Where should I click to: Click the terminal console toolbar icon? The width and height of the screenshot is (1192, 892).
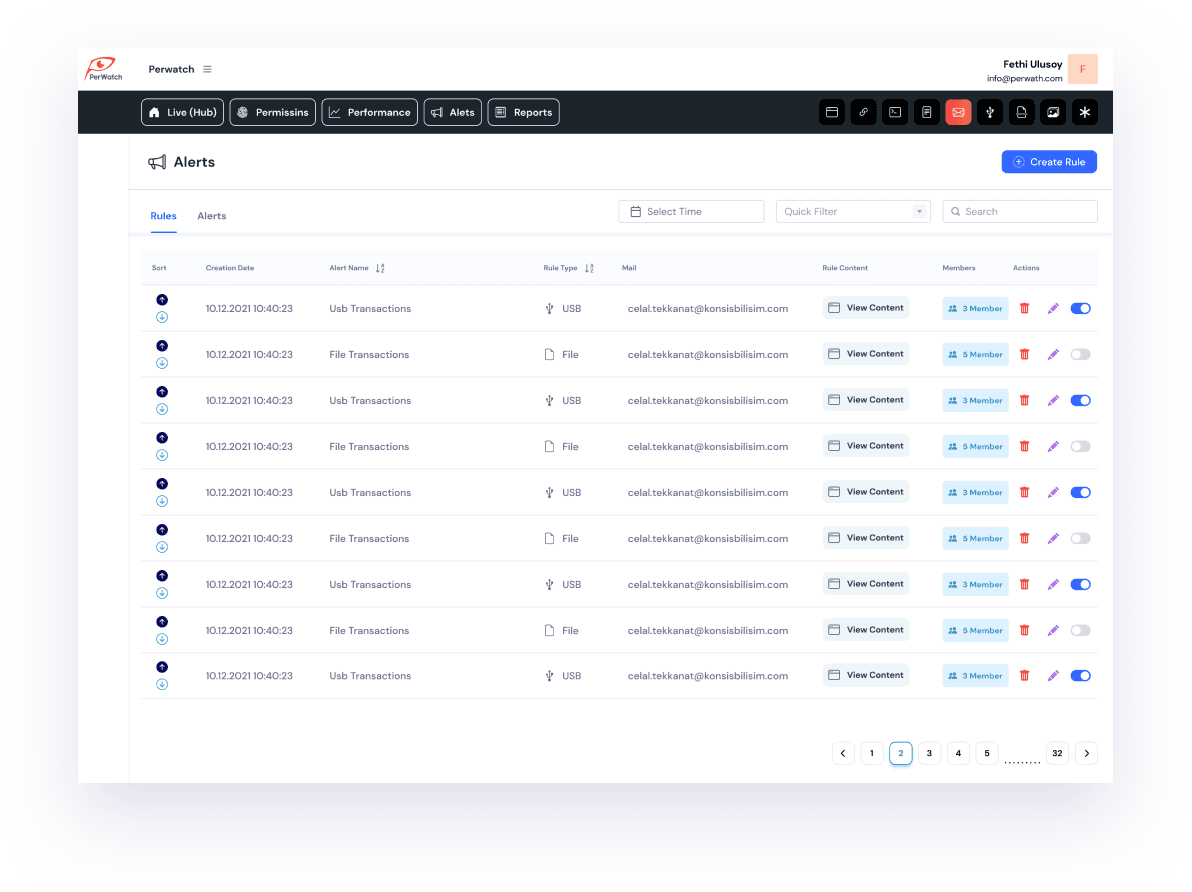coord(895,112)
